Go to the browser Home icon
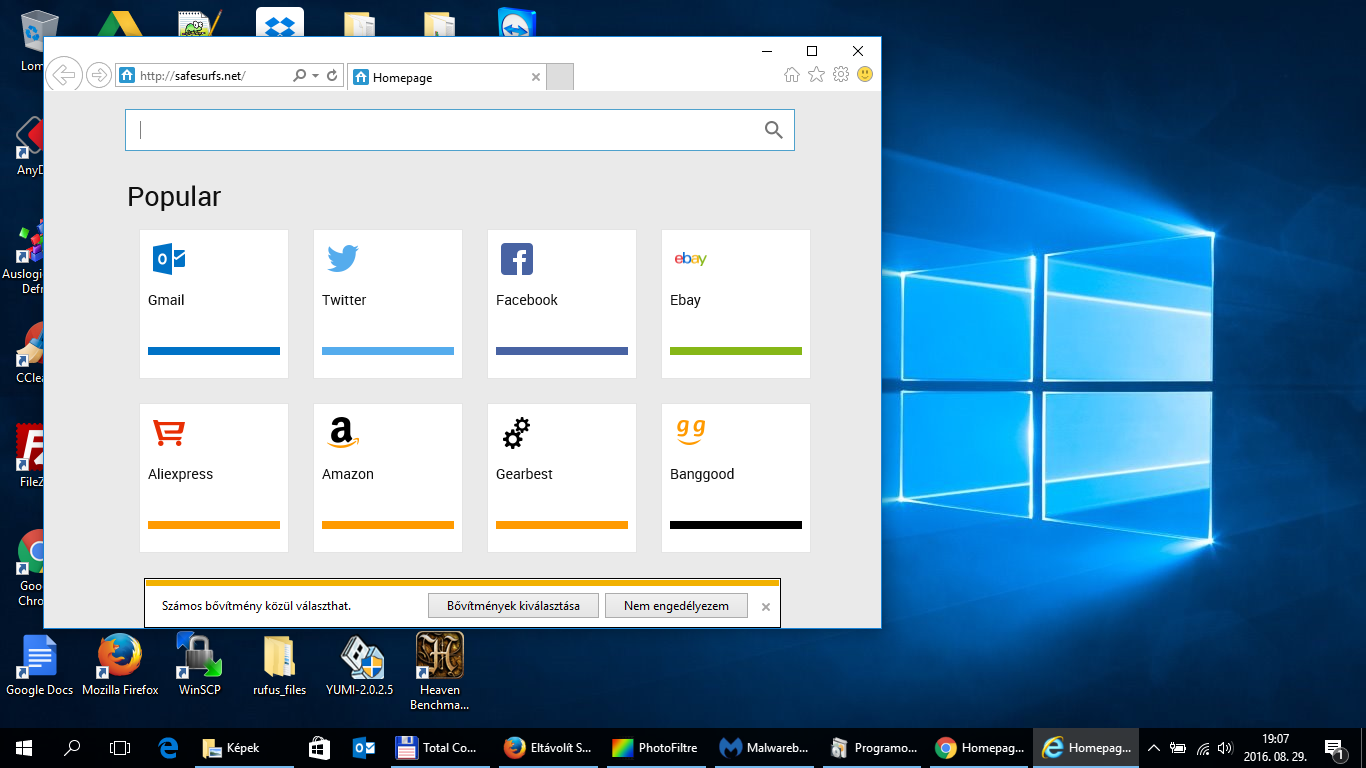The image size is (1366, 768). click(x=792, y=75)
